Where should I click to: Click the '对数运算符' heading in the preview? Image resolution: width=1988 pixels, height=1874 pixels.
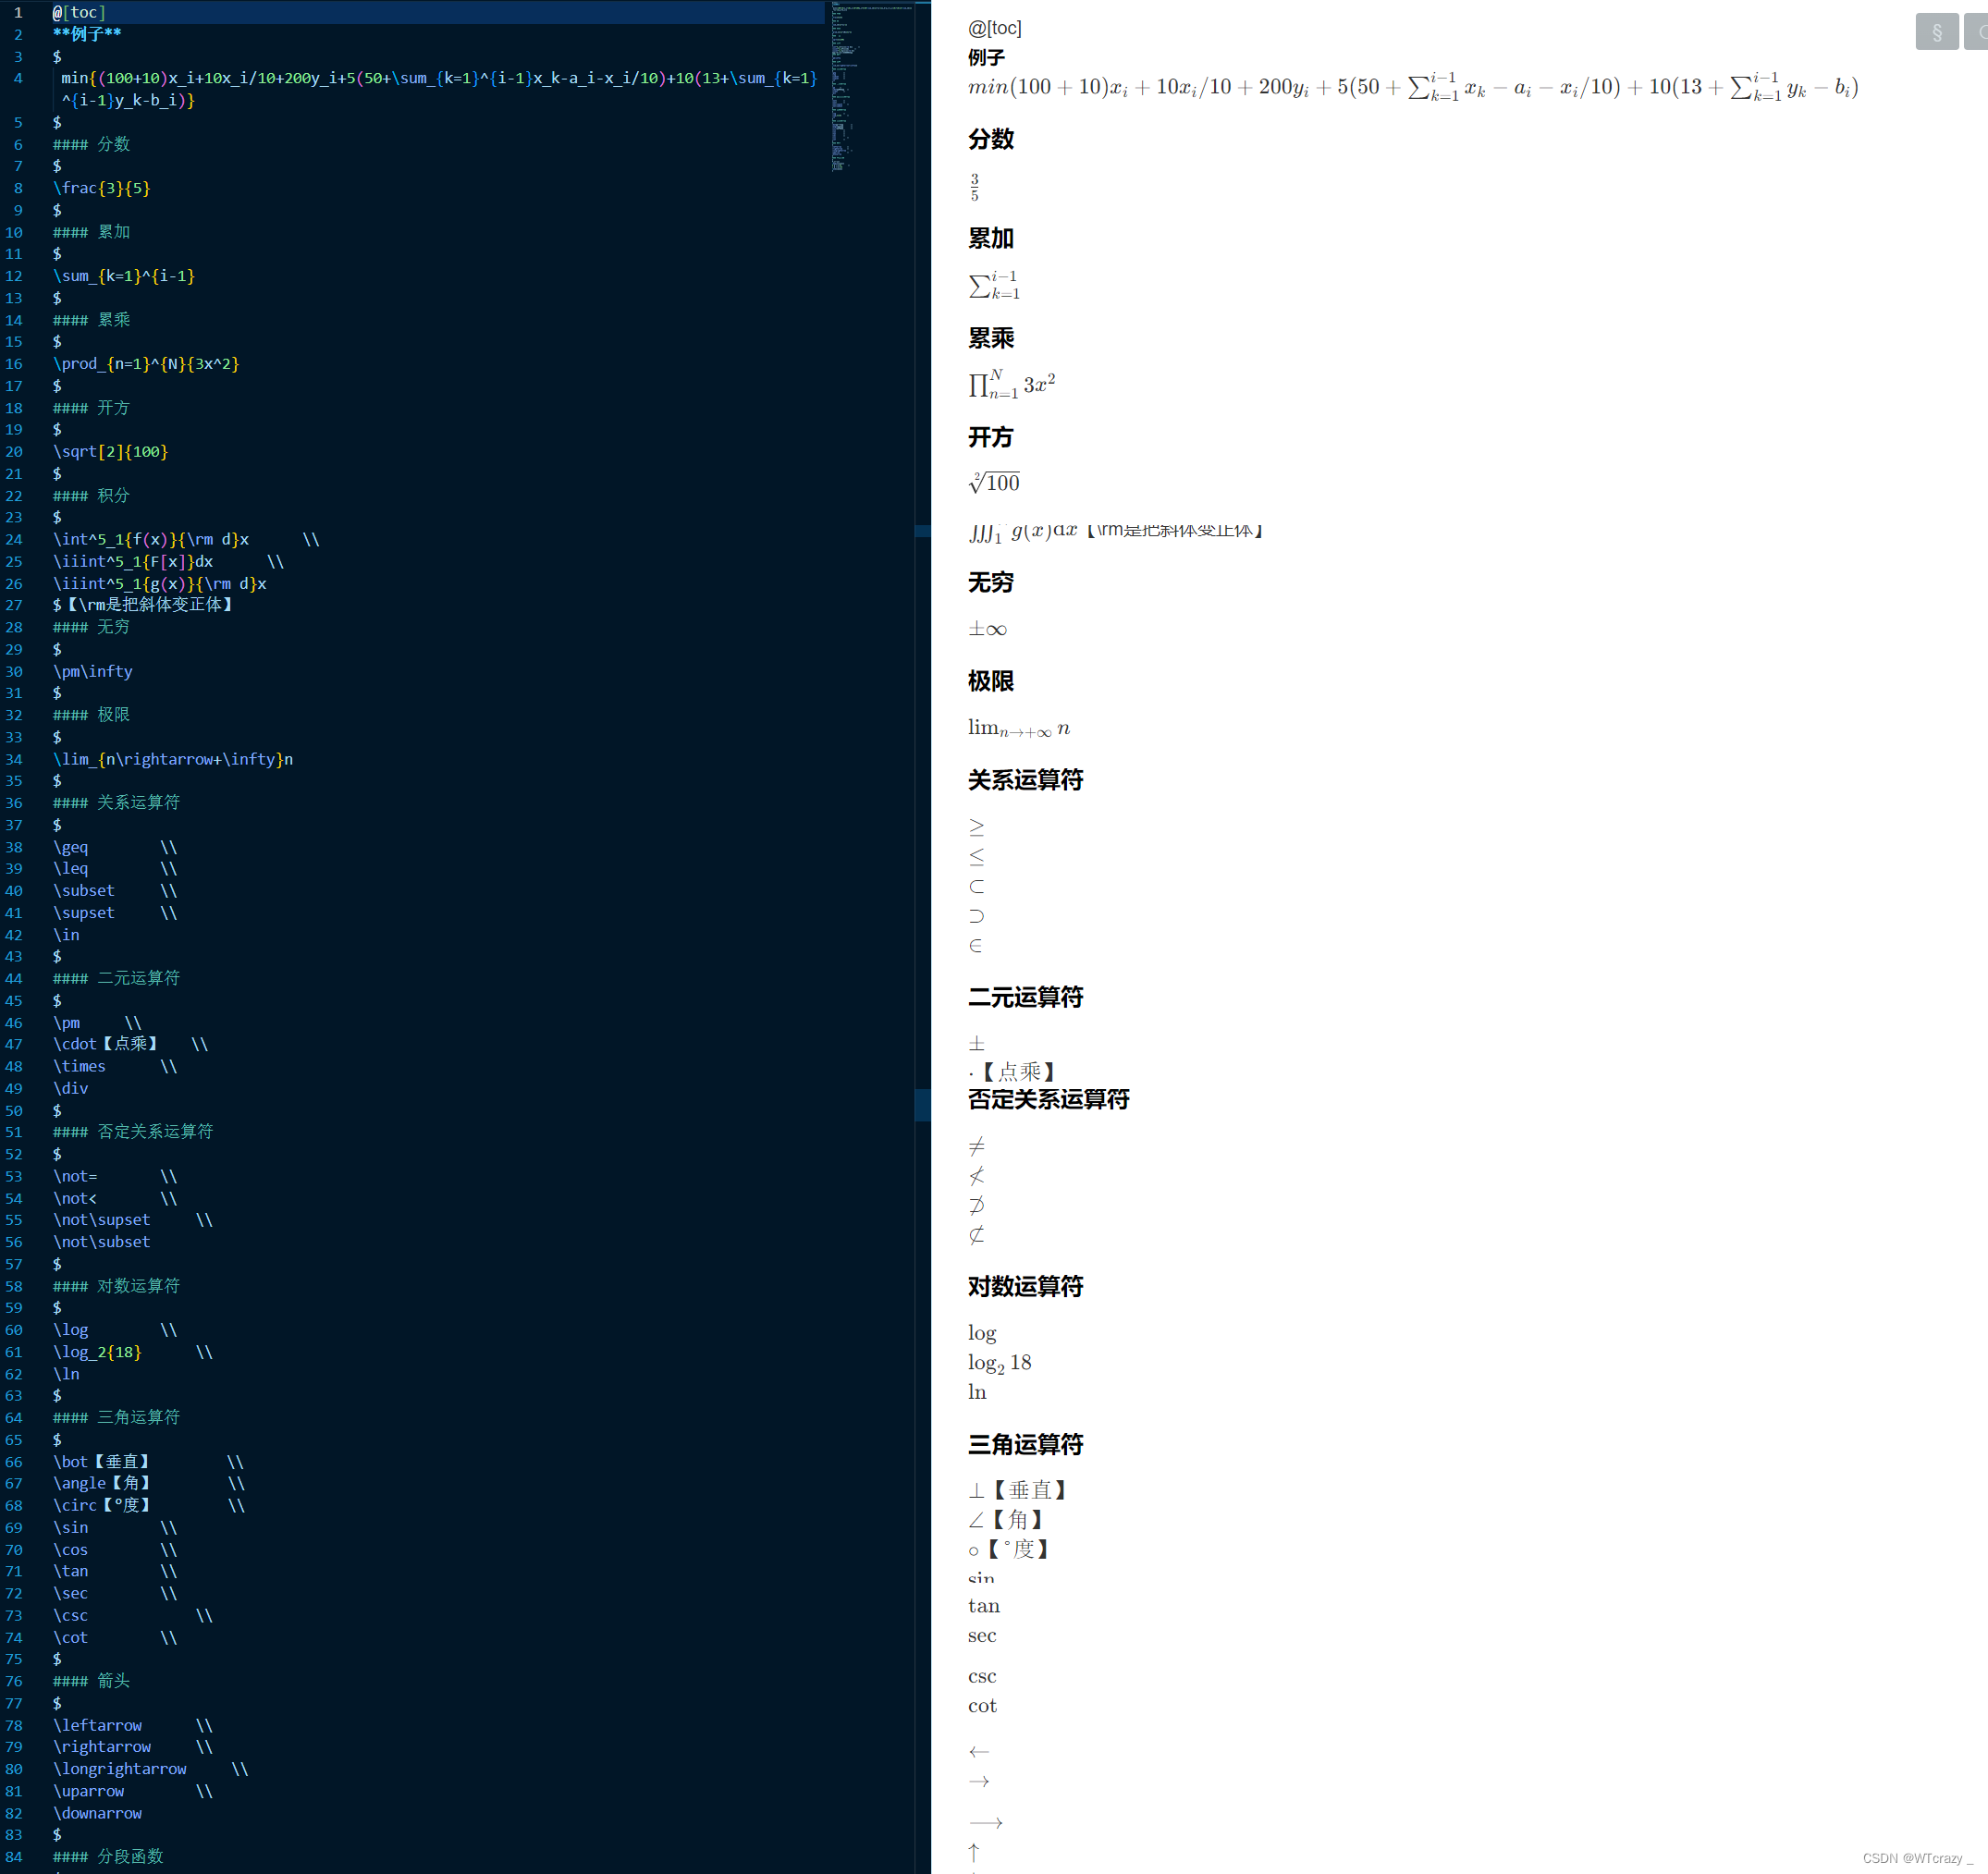1026,1286
